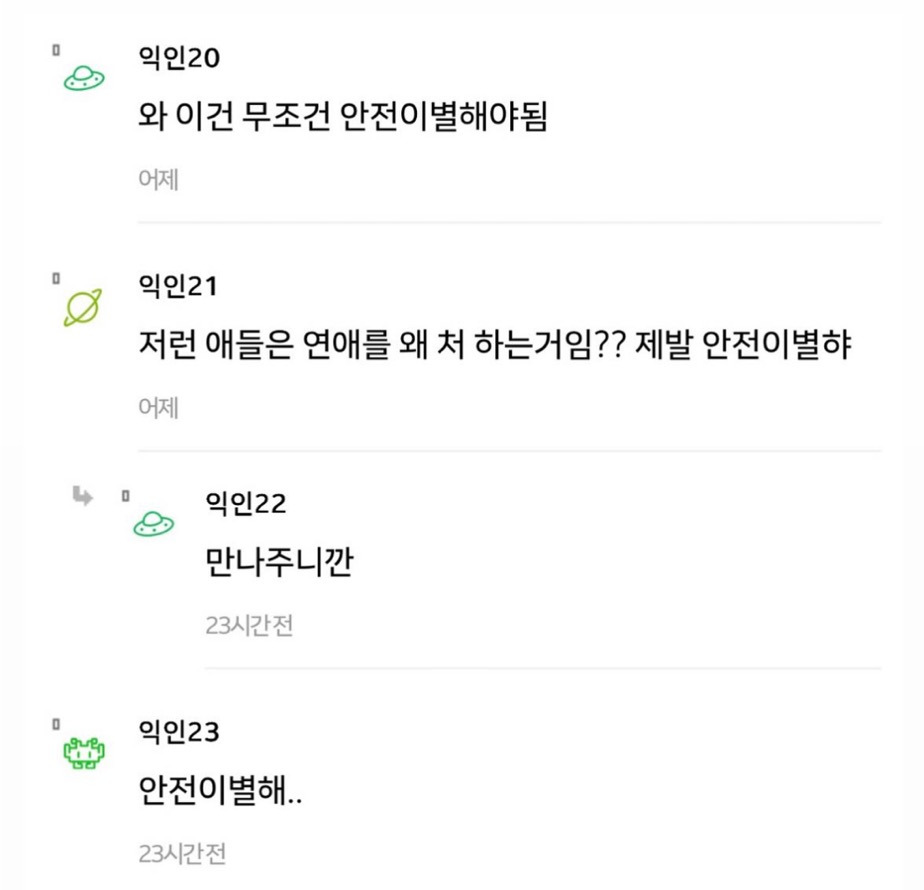Click the small gray marker beside 익인21's avatar
Image resolution: width=924 pixels, height=890 pixels.
pyautogui.click(x=57, y=276)
